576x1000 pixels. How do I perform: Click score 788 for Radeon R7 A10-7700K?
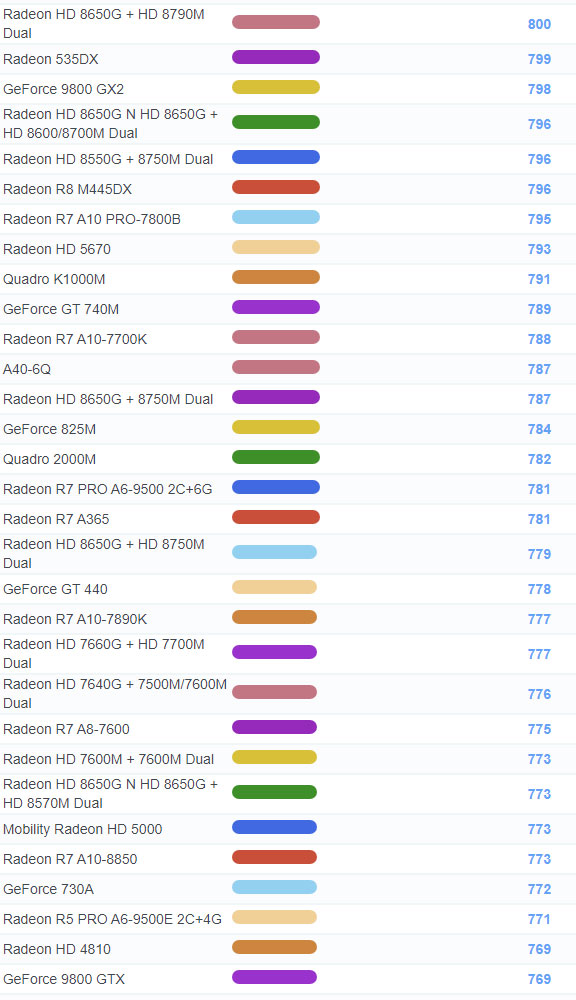coord(539,339)
